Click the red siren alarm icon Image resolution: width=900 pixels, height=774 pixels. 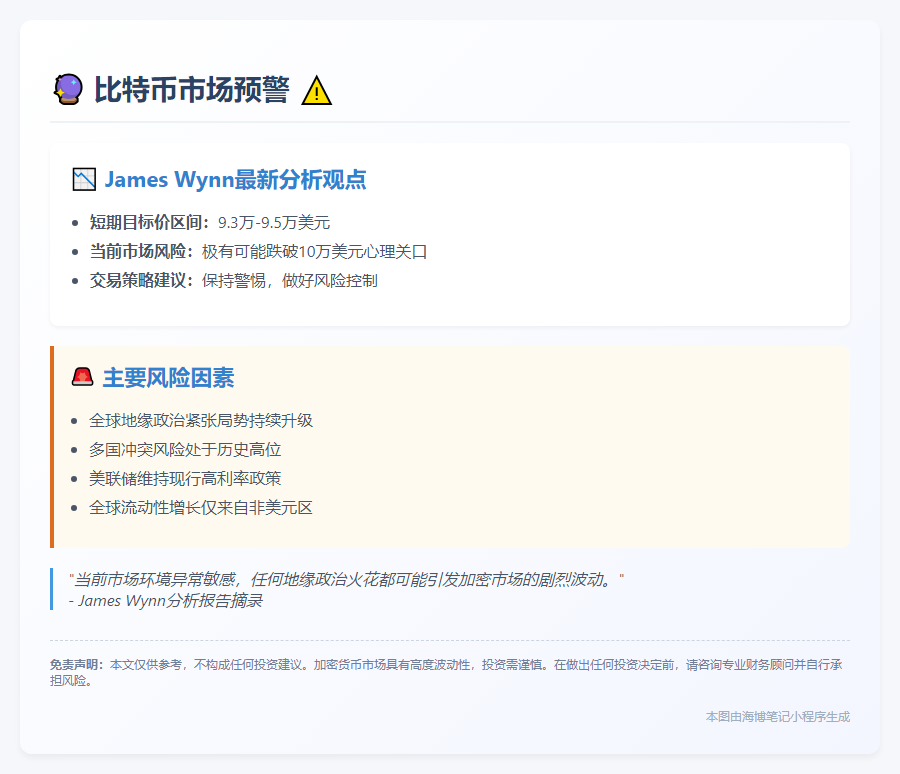point(83,377)
